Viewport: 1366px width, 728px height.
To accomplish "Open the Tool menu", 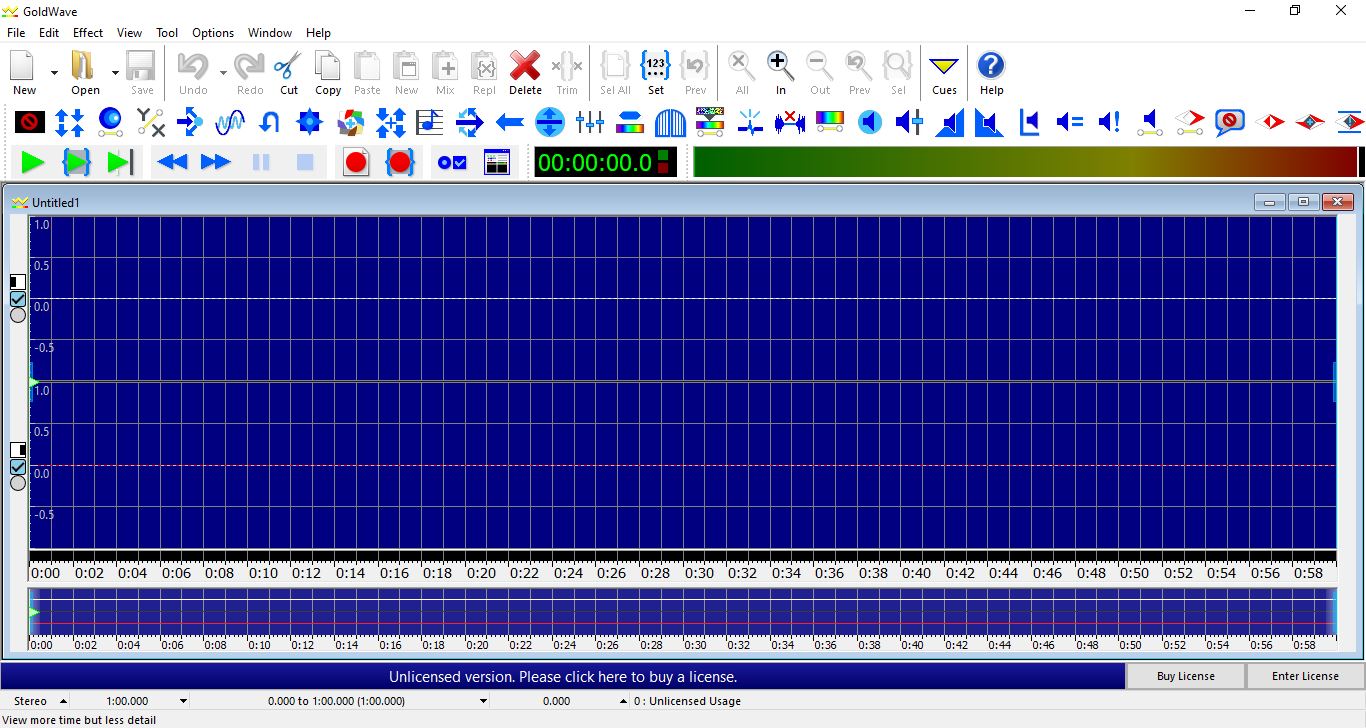I will [x=167, y=33].
